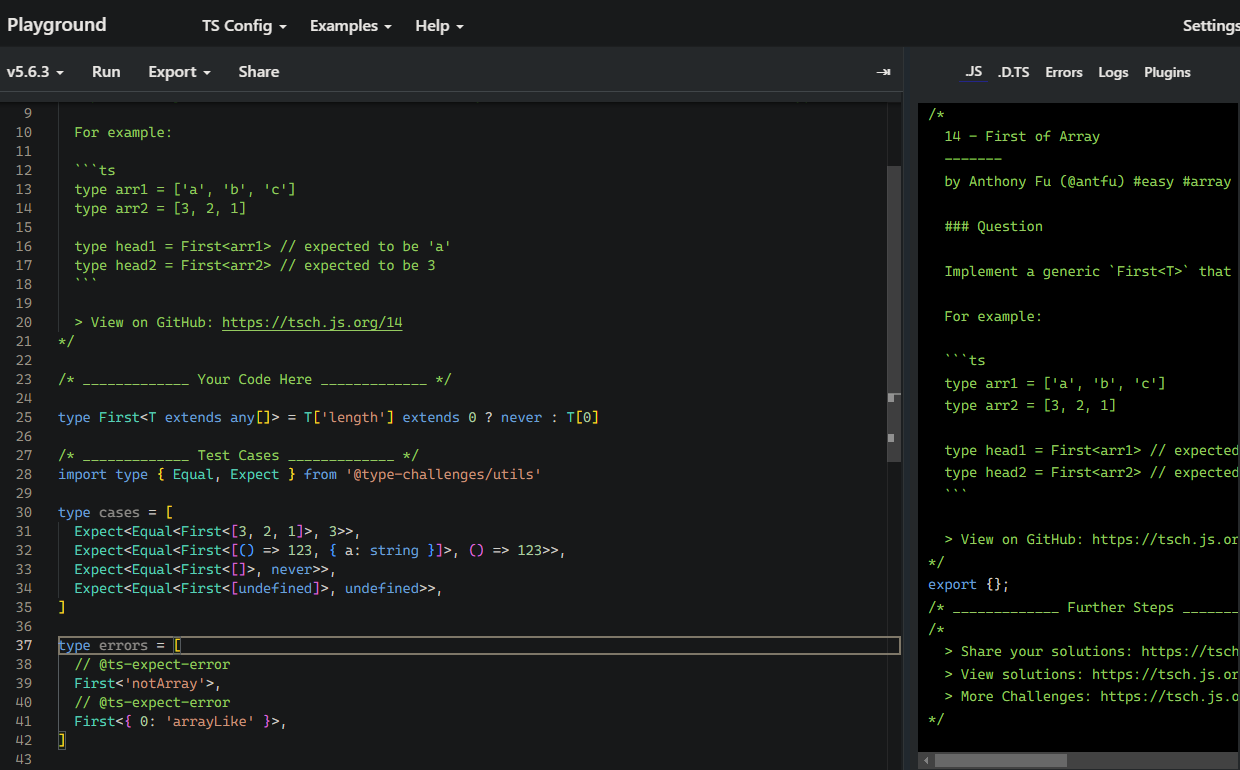Viewport: 1240px width, 770px height.
Task: Follow the tsch.js.org/14 link in the editor
Action: point(312,323)
